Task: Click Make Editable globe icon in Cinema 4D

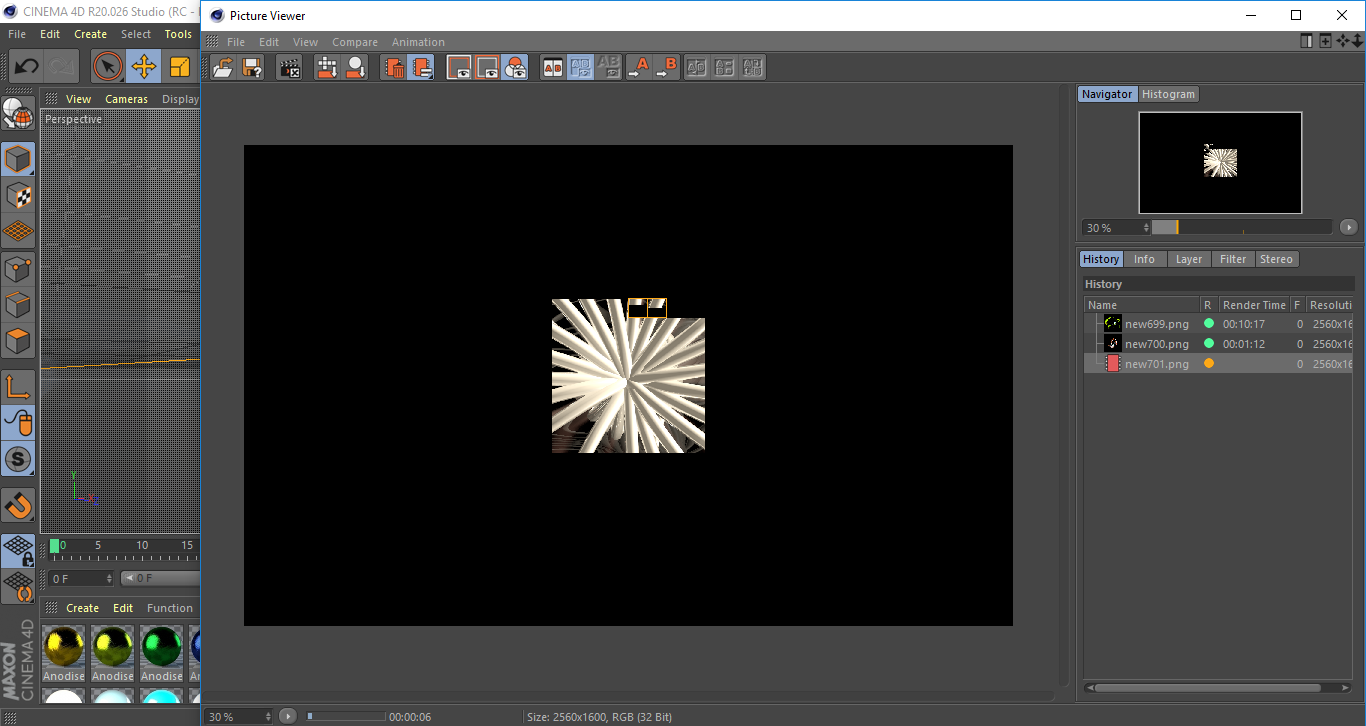Action: pyautogui.click(x=18, y=115)
